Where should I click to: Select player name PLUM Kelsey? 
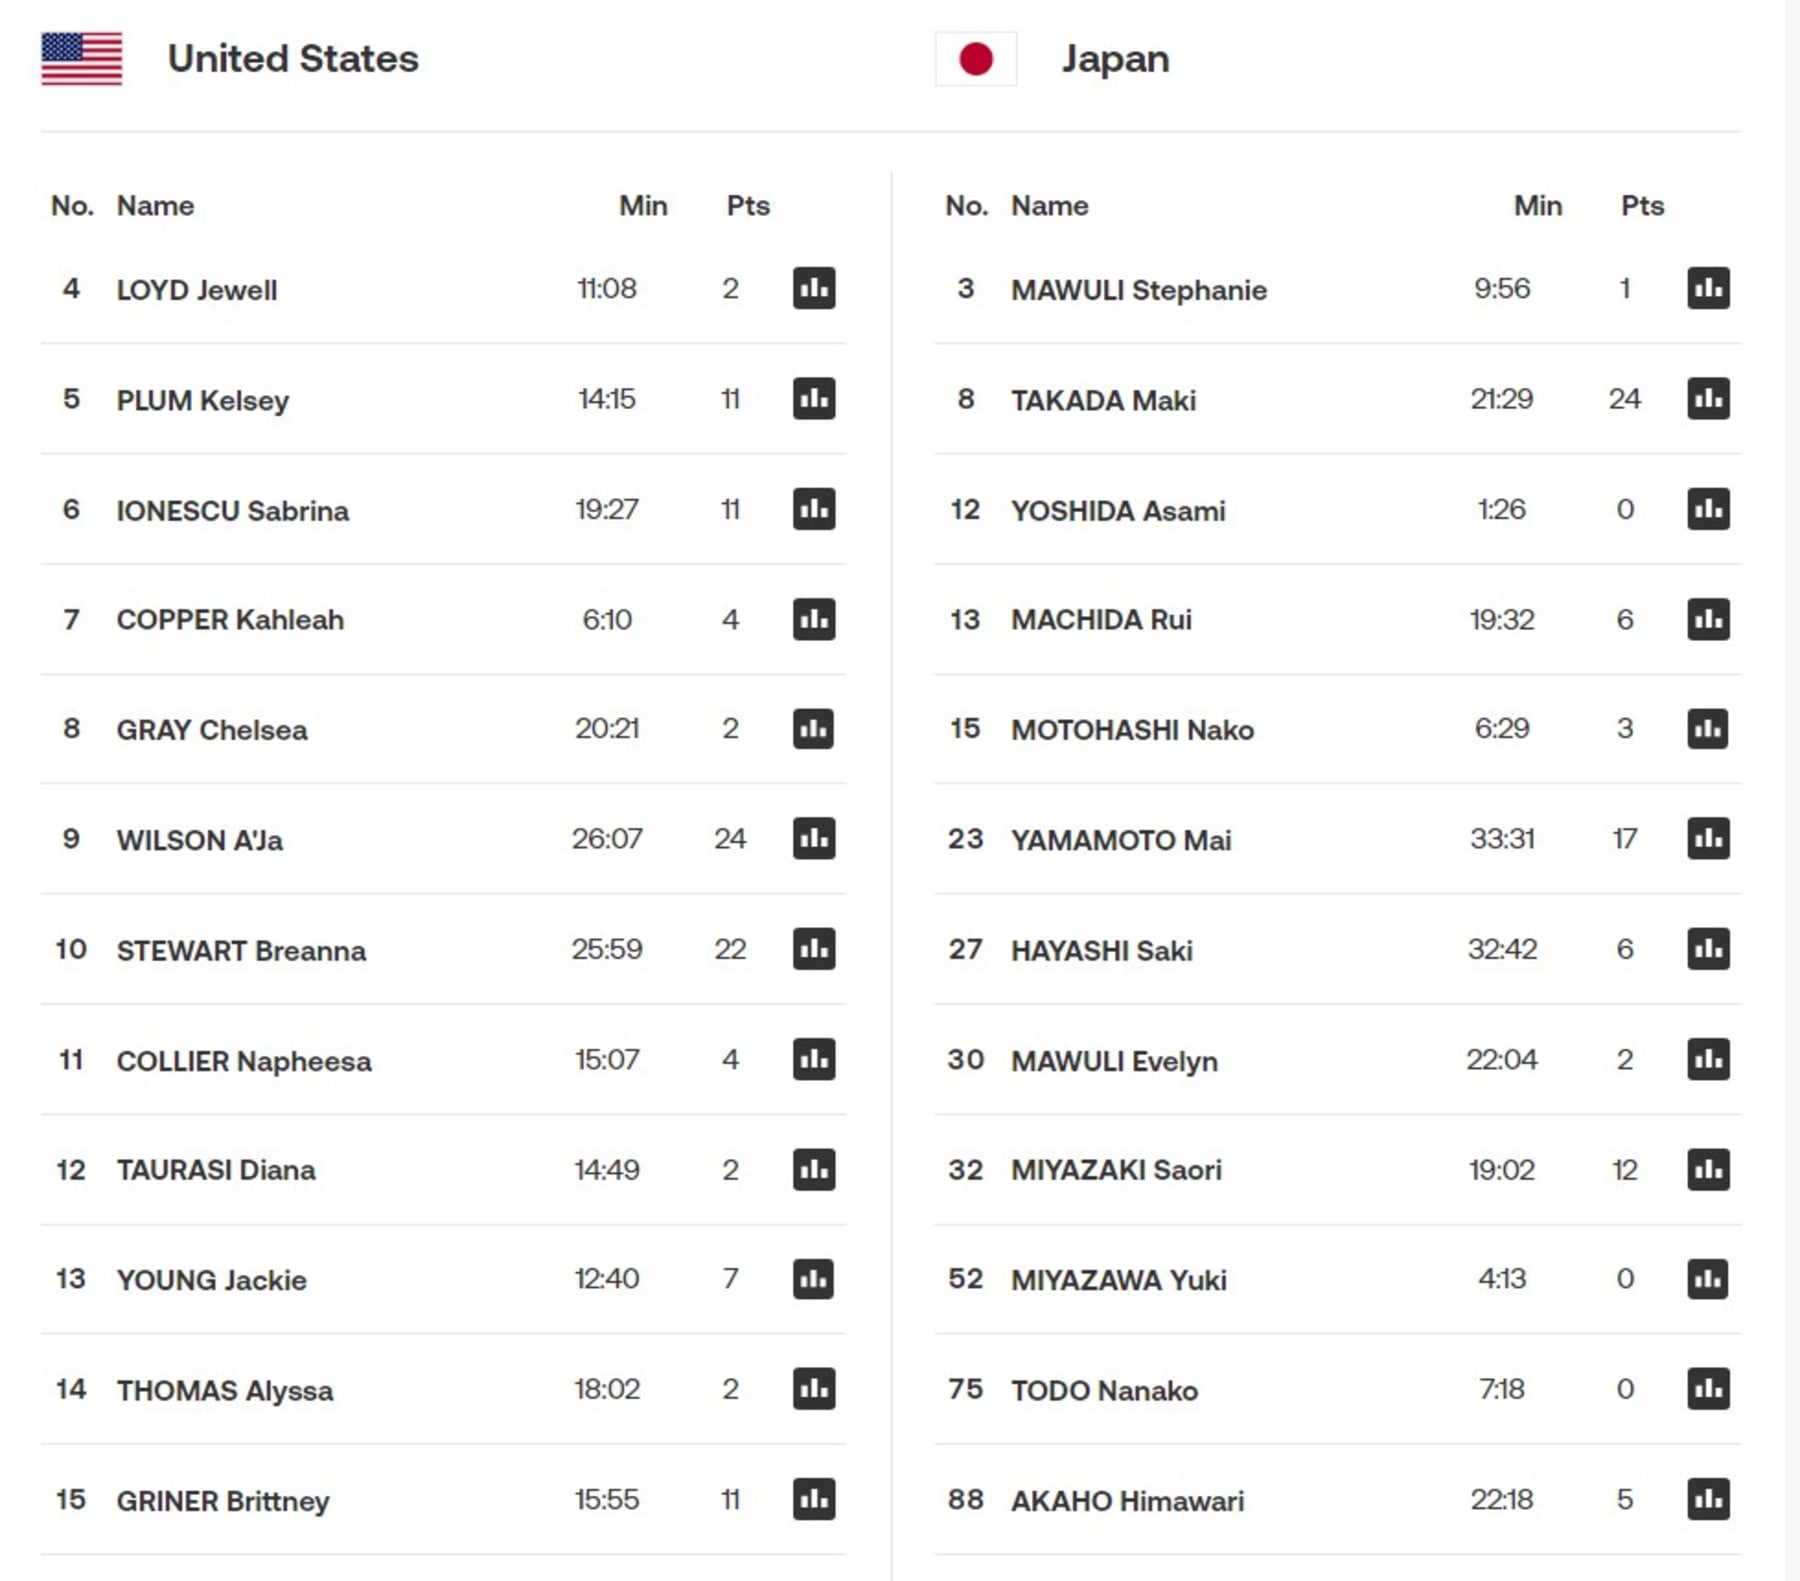coord(203,400)
